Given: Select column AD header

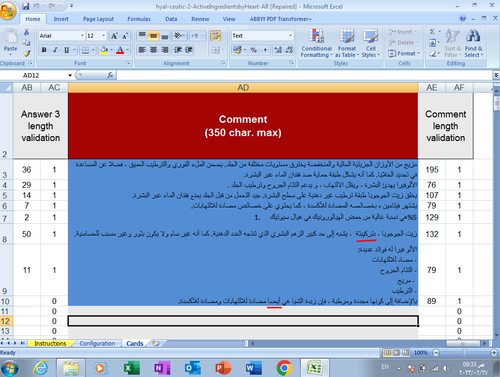Looking at the screenshot, I should point(243,87).
